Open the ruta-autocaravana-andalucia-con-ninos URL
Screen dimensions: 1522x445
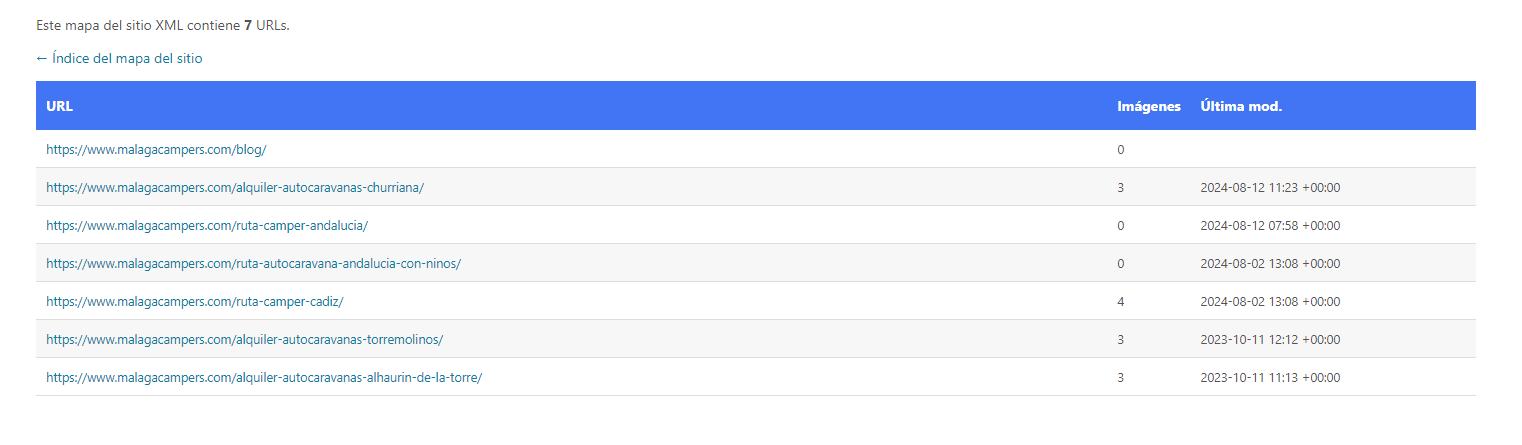253,264
